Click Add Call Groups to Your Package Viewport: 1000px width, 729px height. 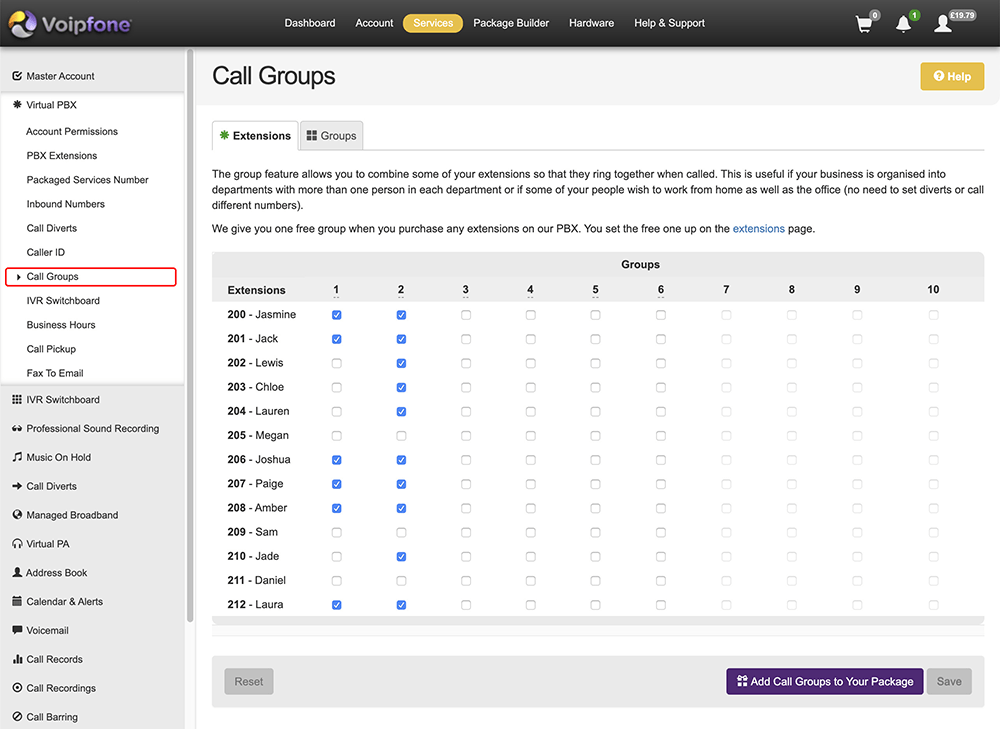pyautogui.click(x=824, y=681)
